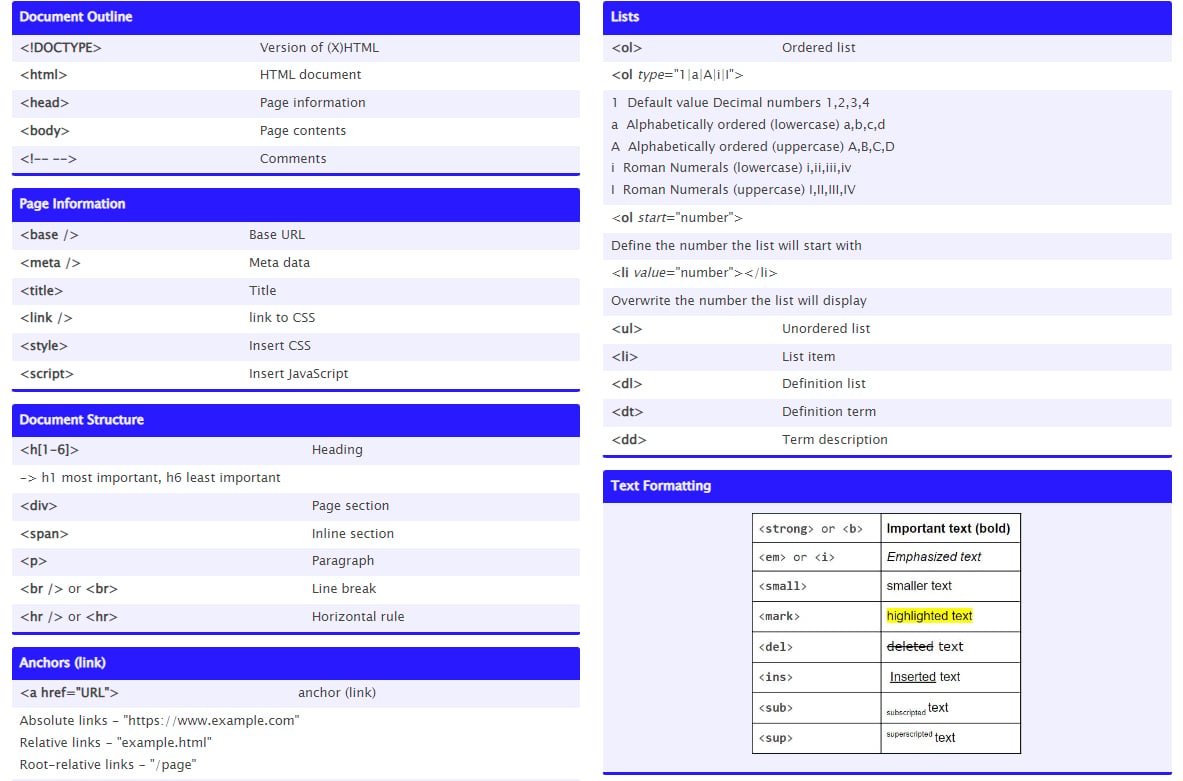Click 'Define the number the list will start with'

[736, 245]
